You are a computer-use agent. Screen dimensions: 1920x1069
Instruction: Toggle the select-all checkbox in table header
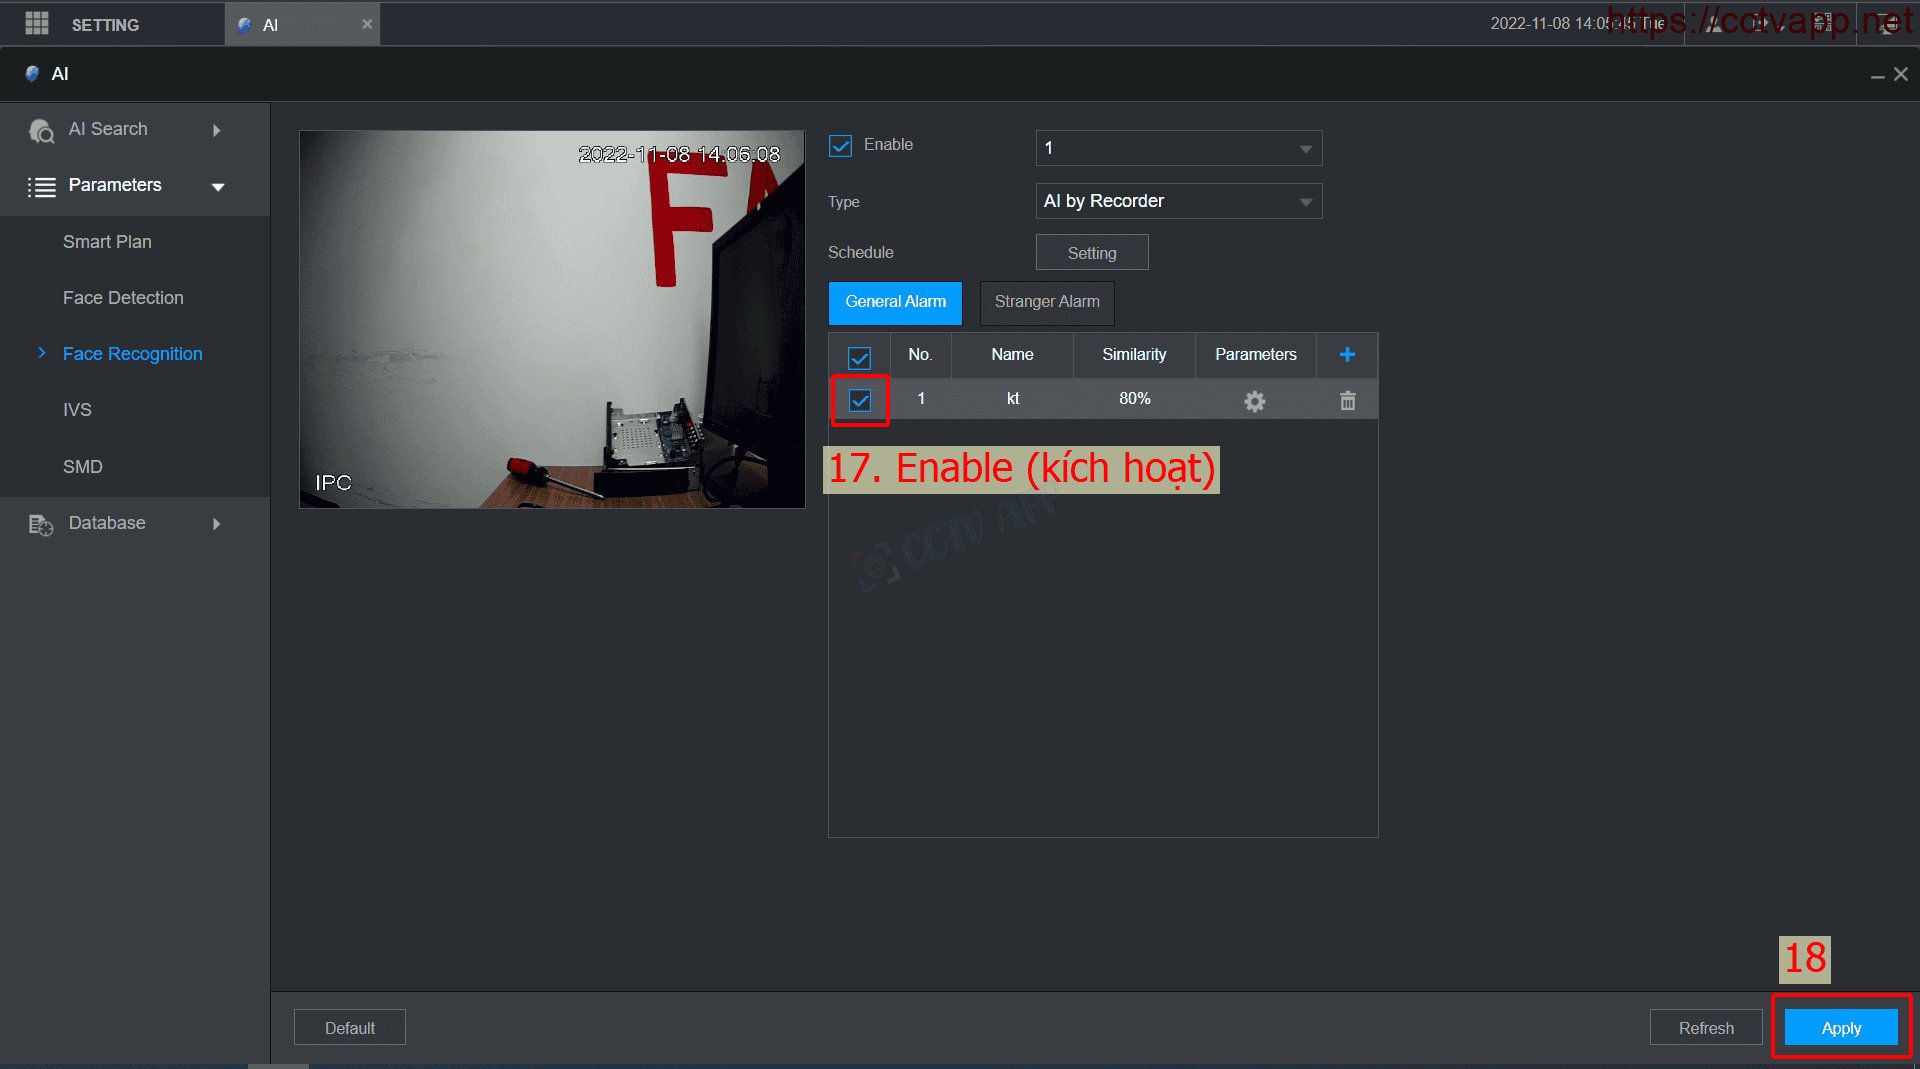(859, 357)
